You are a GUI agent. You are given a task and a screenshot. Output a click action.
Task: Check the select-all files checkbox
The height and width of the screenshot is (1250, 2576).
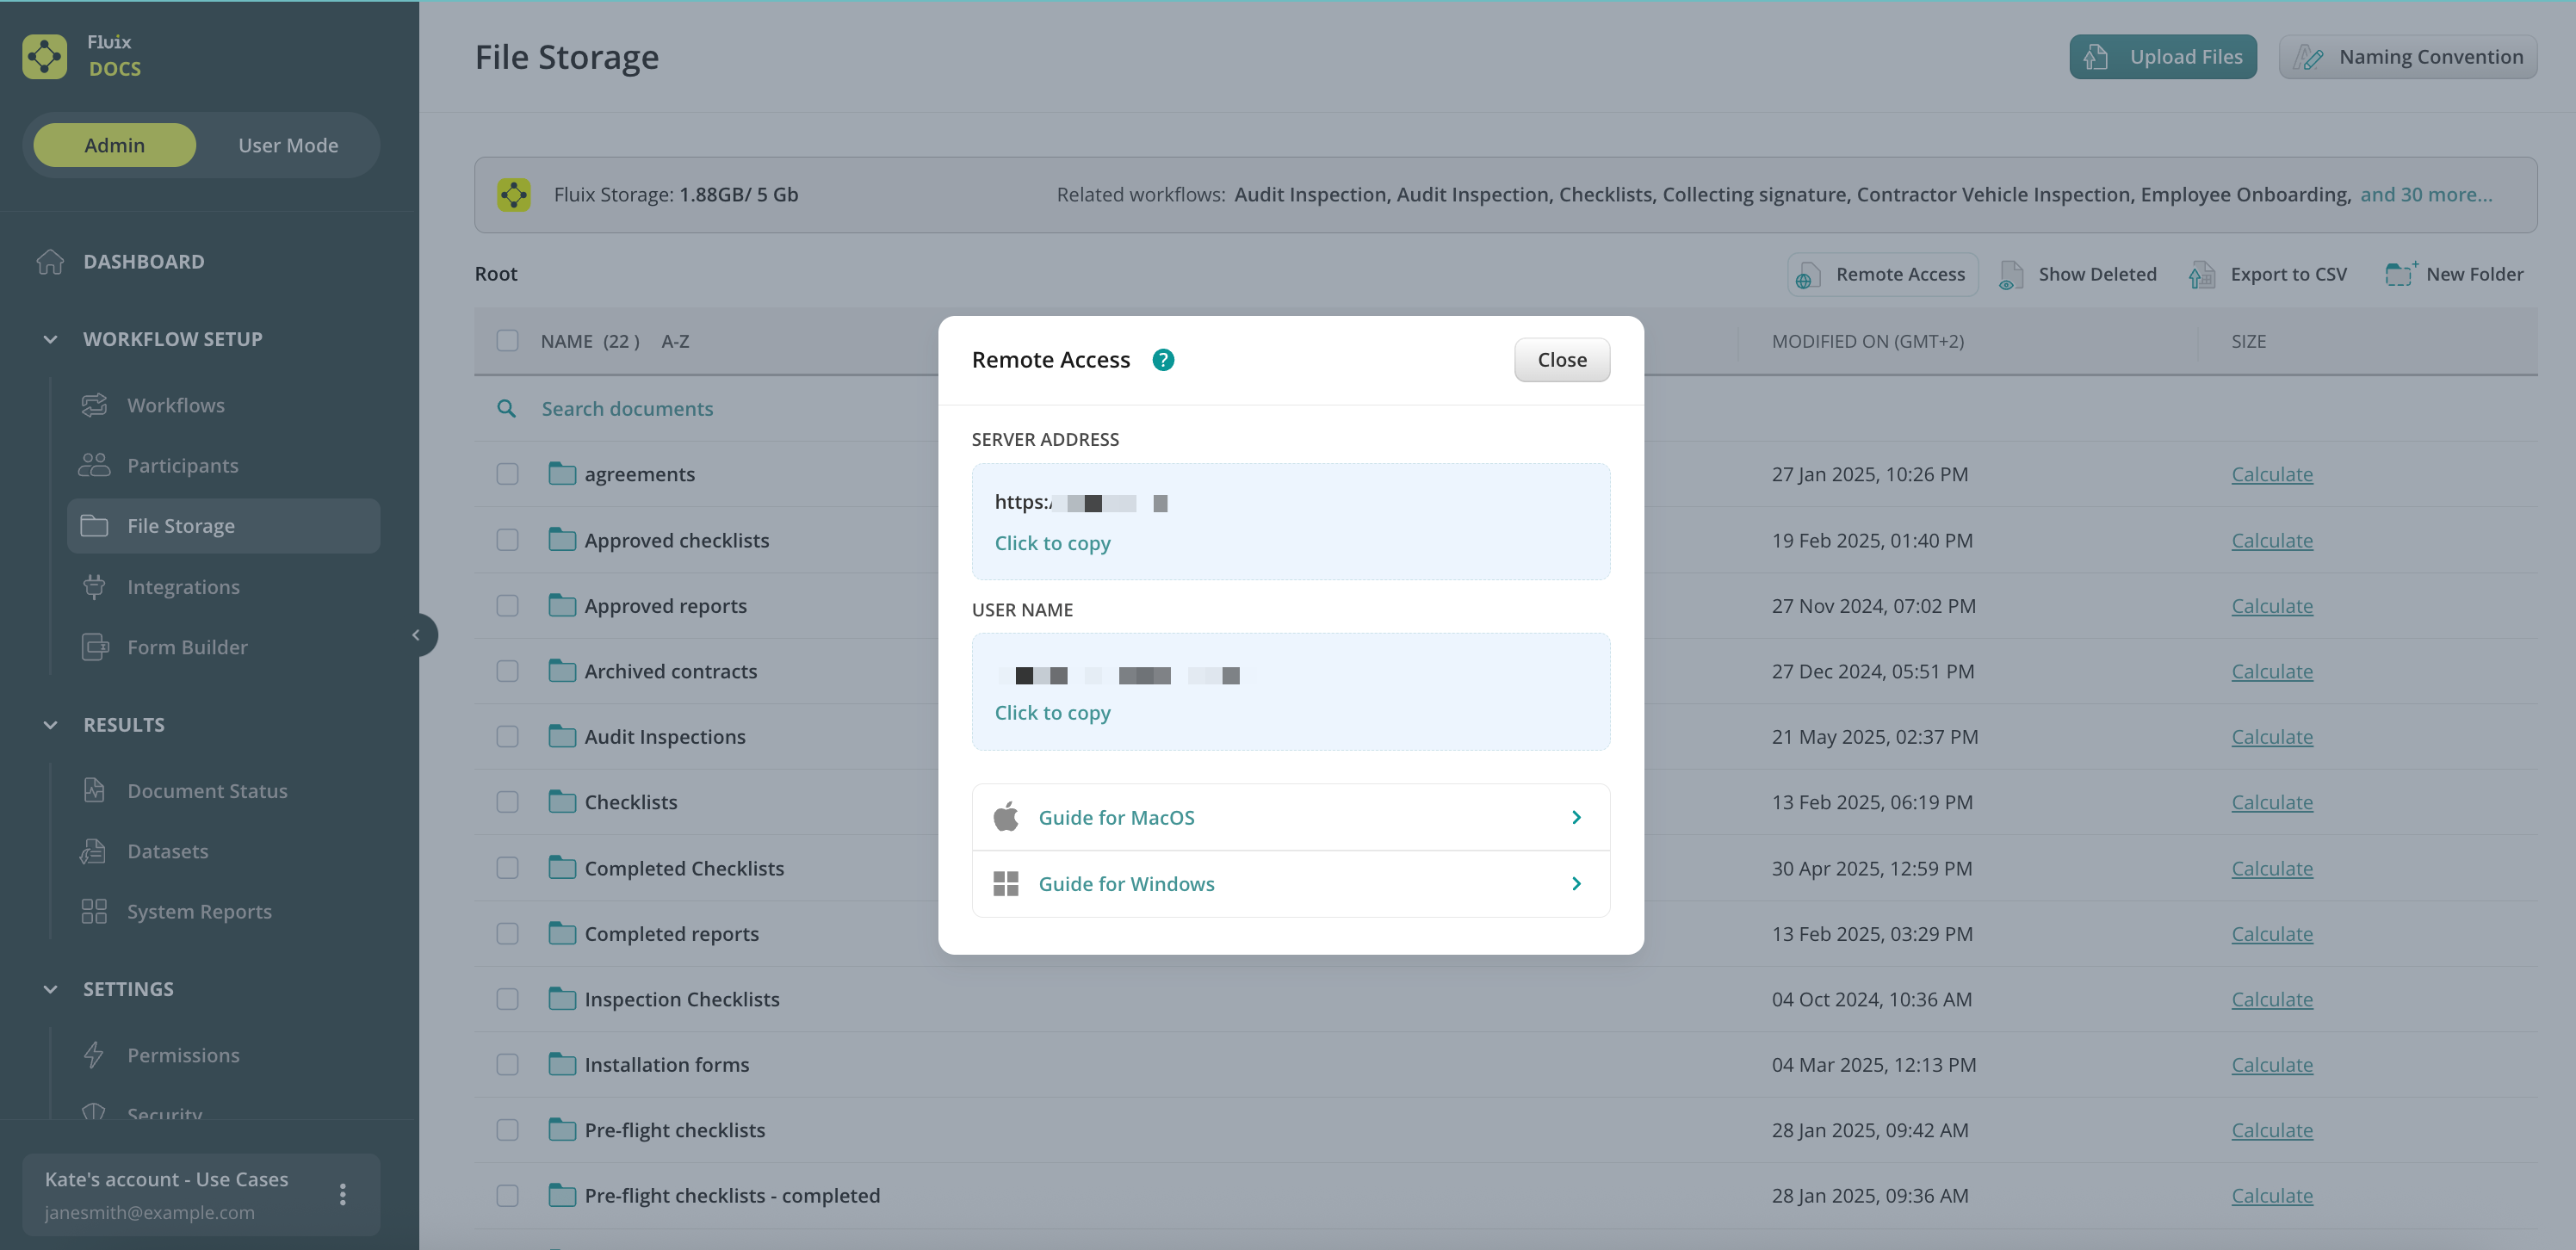point(508,341)
